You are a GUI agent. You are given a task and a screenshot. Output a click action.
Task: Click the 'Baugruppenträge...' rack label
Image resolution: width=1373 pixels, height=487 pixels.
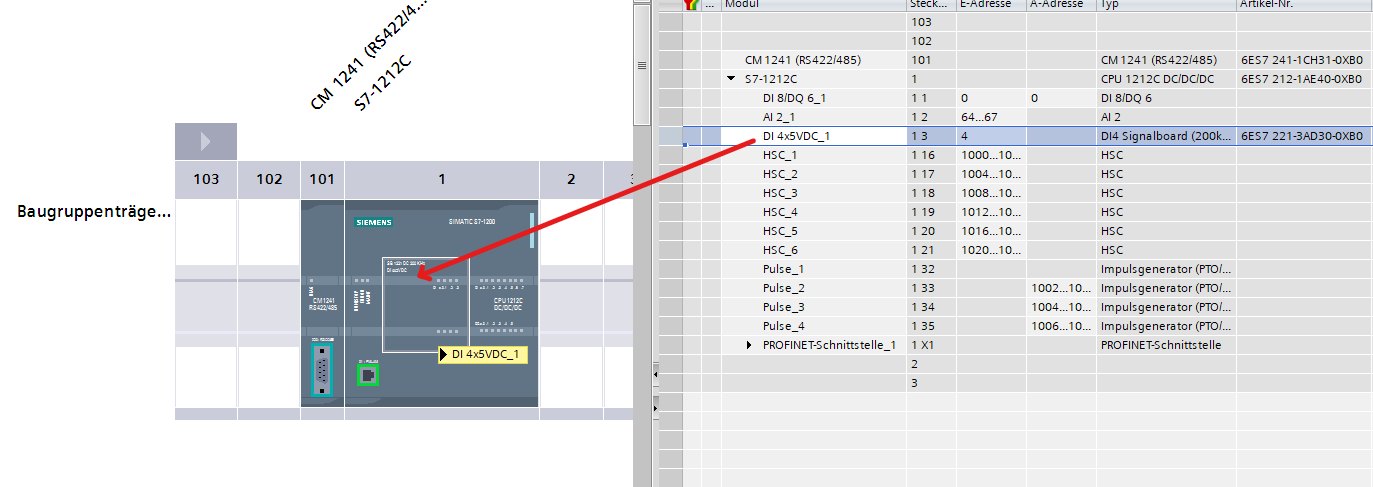click(95, 212)
